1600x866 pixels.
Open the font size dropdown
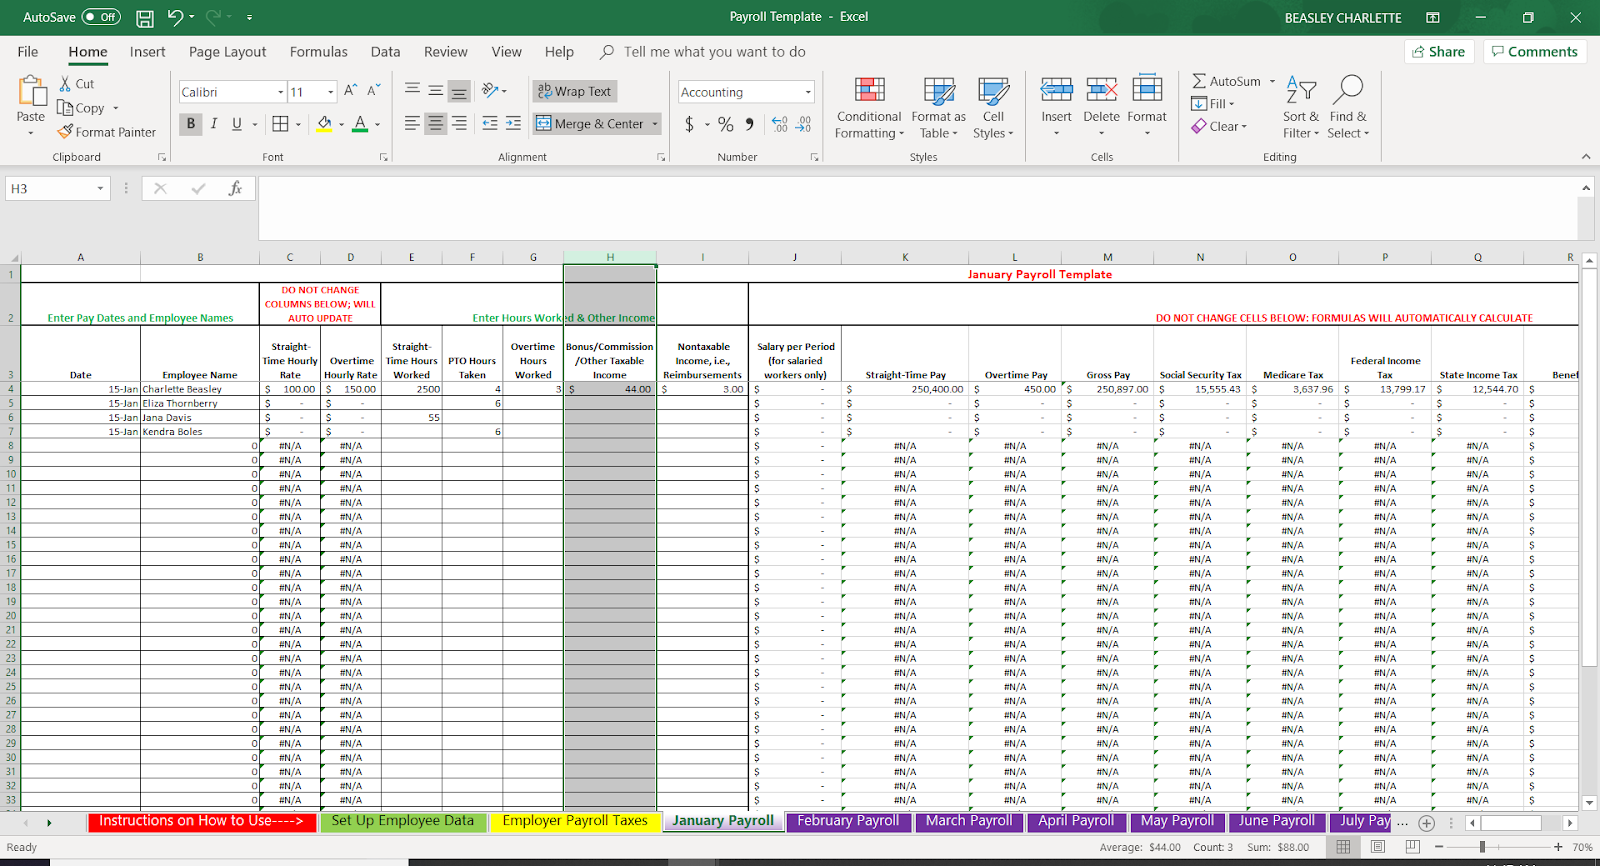(331, 92)
